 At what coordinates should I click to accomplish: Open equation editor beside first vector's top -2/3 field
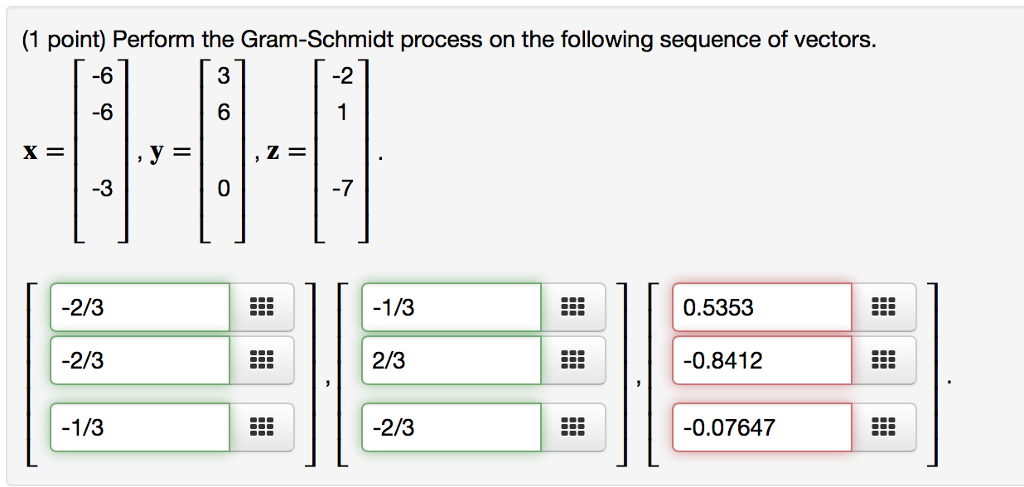[x=261, y=307]
